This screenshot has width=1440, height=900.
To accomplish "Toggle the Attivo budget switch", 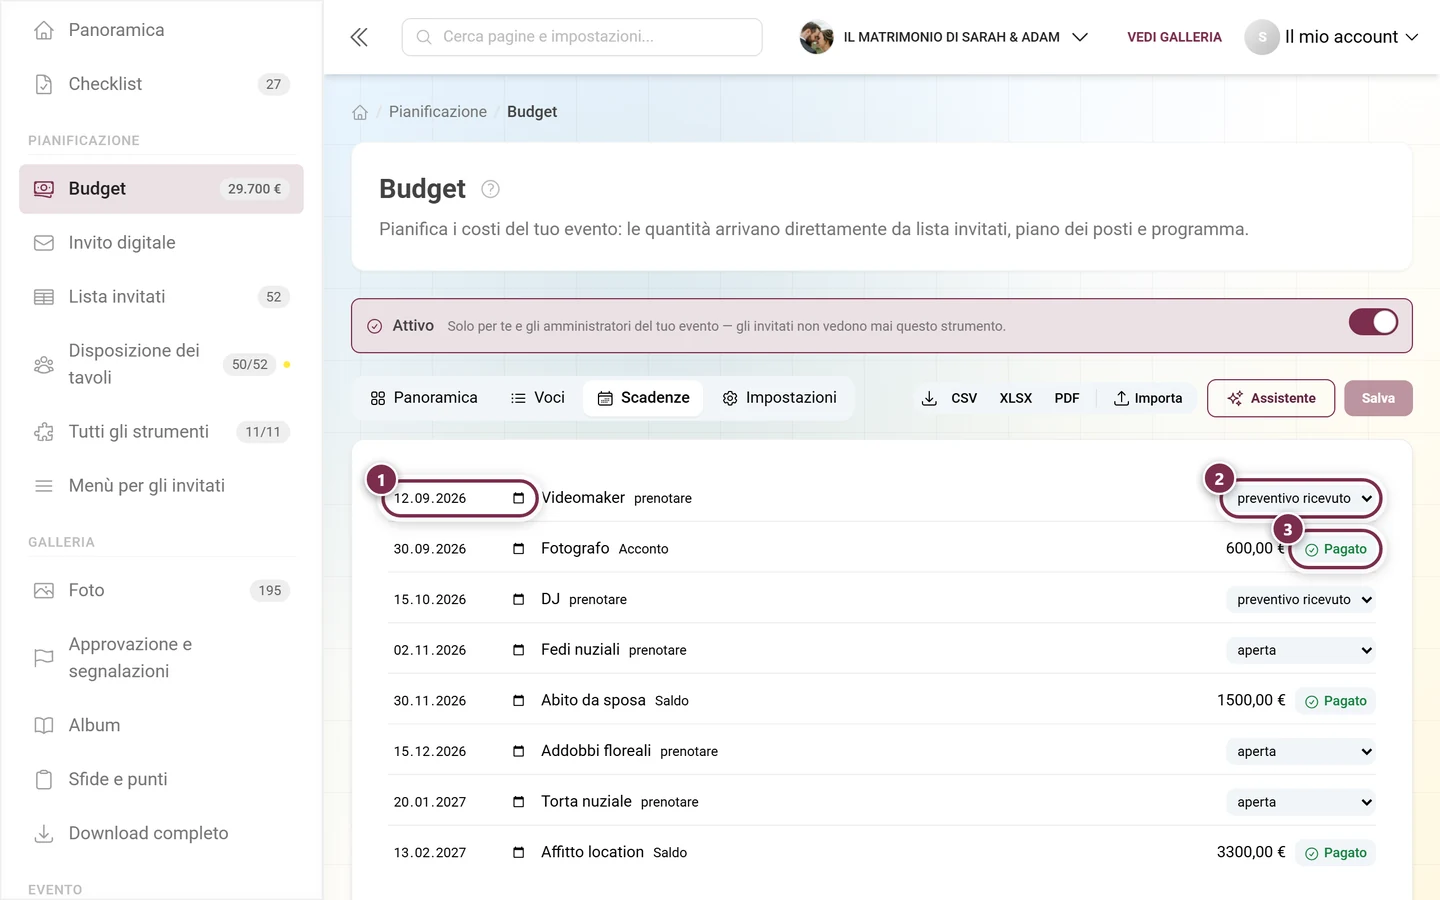I will pos(1373,322).
